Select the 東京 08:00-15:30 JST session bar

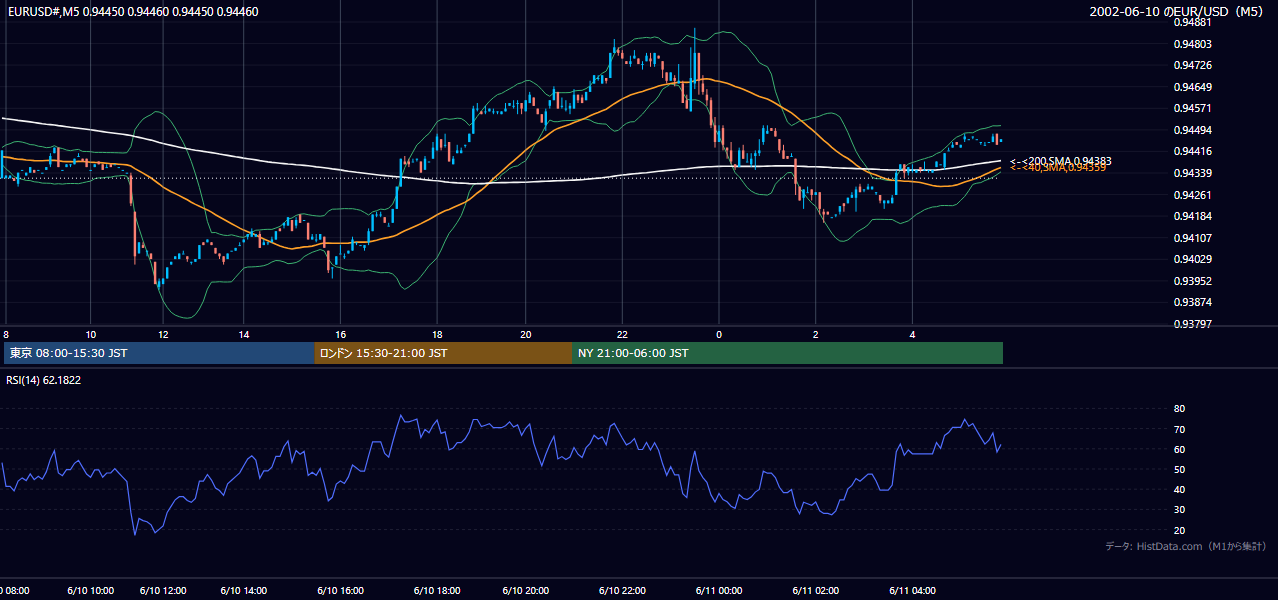[x=159, y=353]
